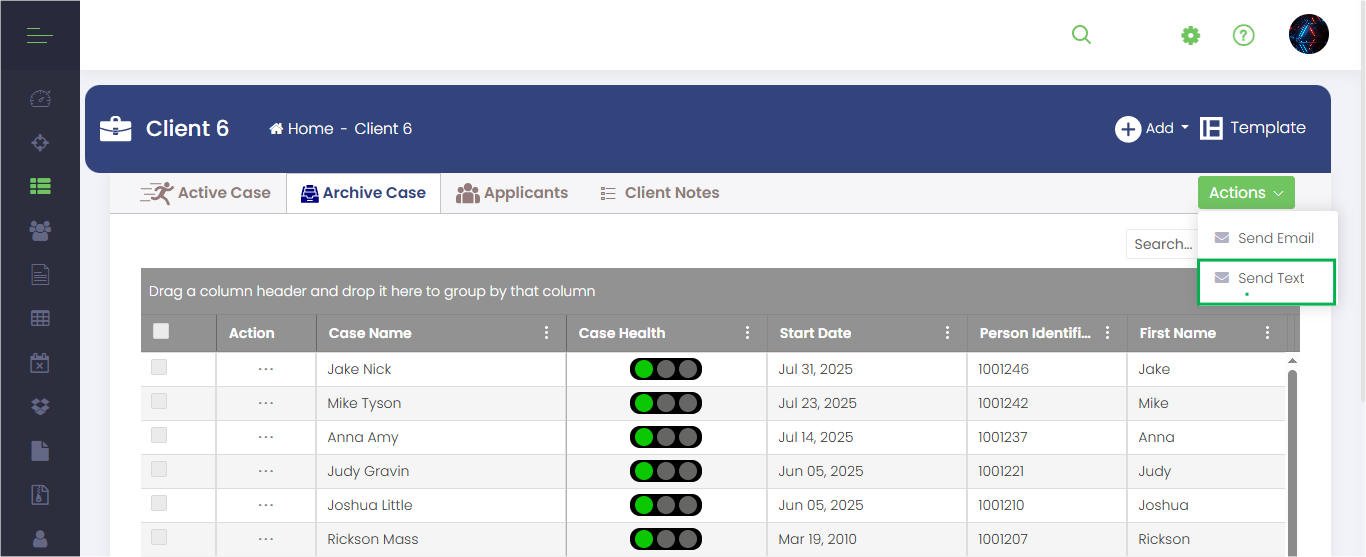
Task: Switch to the Active Case tab
Action: (206, 193)
